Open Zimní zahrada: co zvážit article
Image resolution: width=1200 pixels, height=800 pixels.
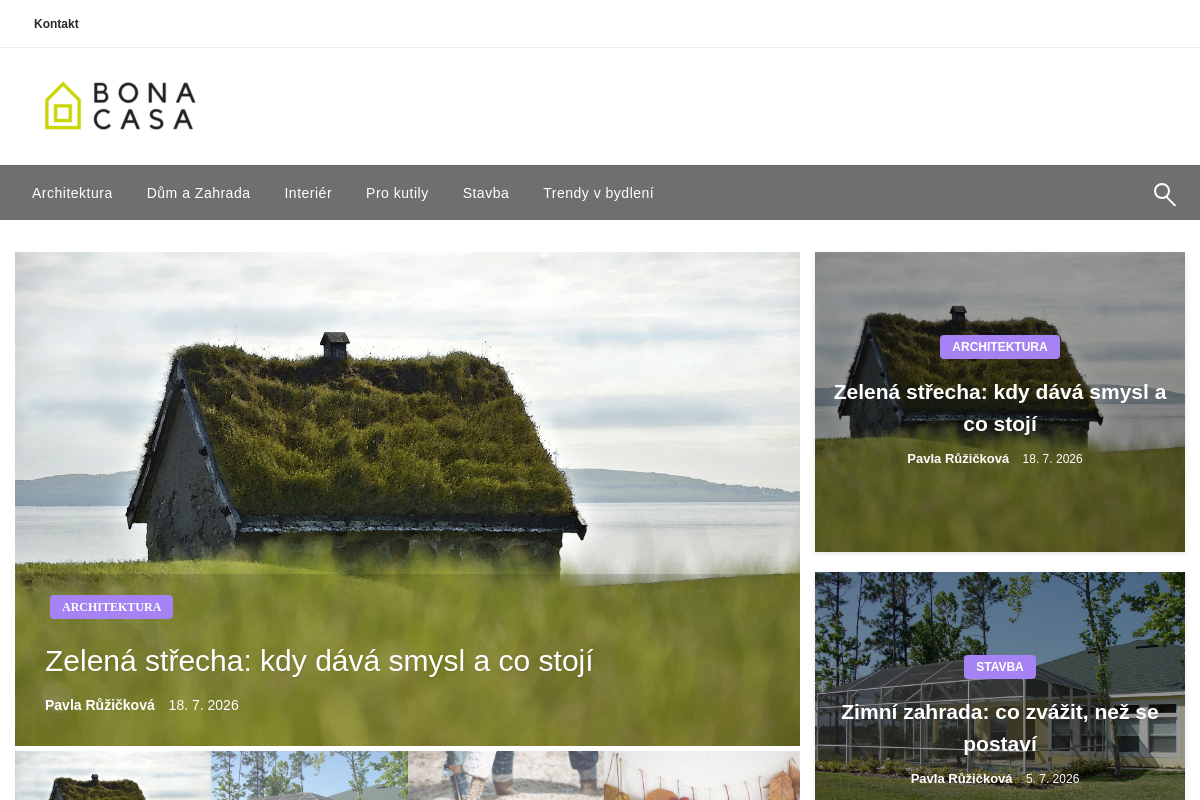pyautogui.click(x=1000, y=728)
